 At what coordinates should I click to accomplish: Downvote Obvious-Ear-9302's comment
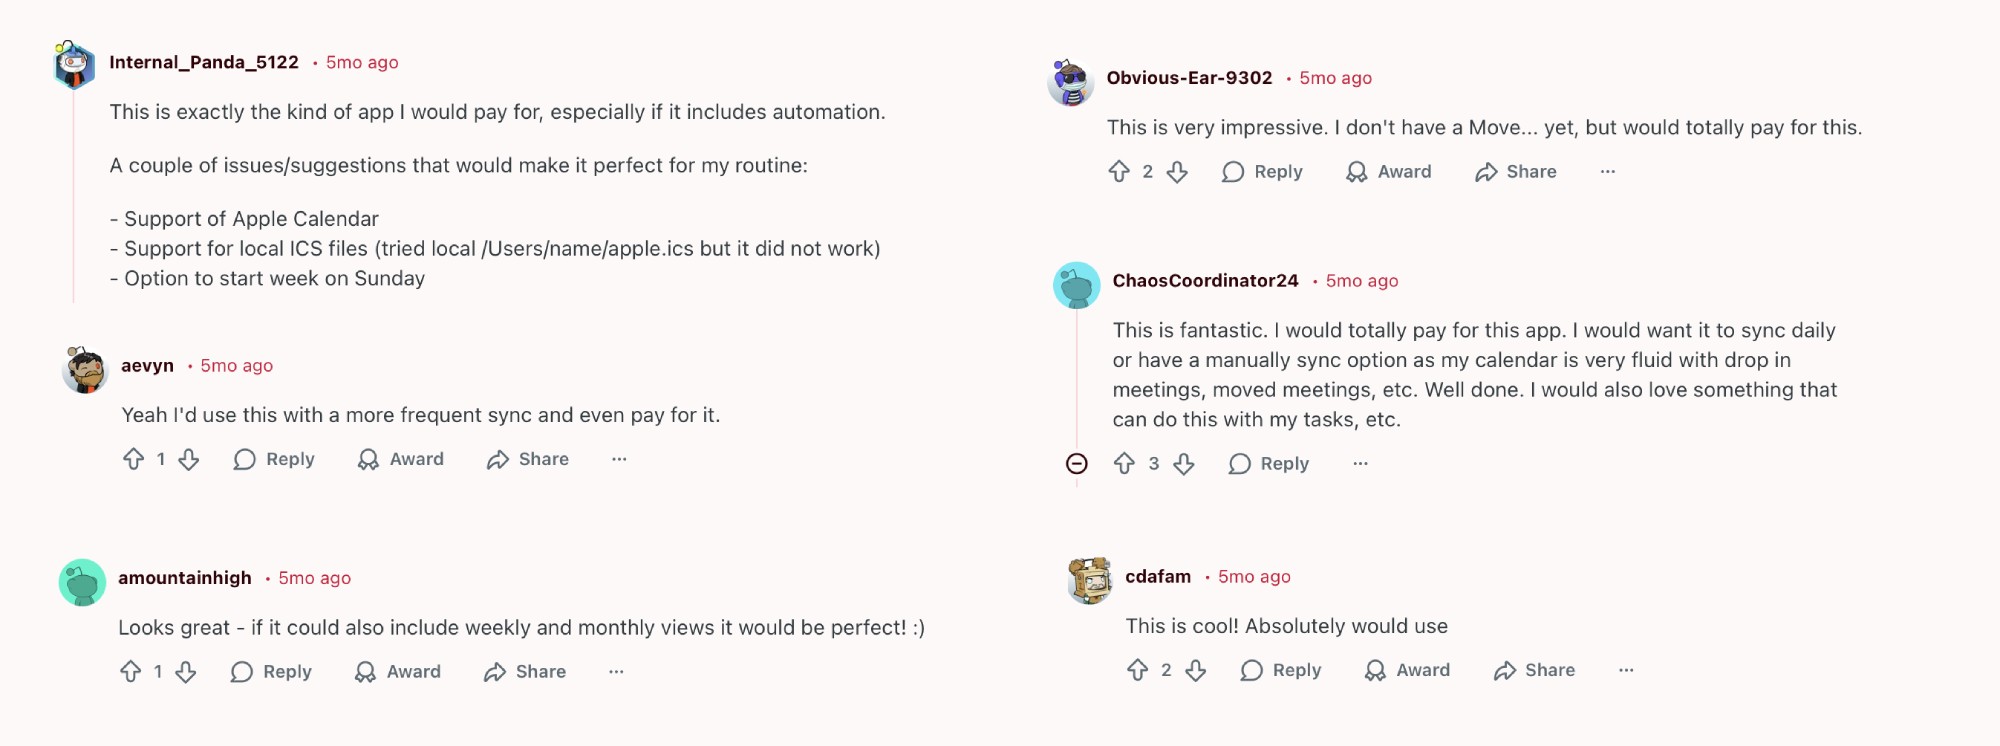tap(1178, 171)
